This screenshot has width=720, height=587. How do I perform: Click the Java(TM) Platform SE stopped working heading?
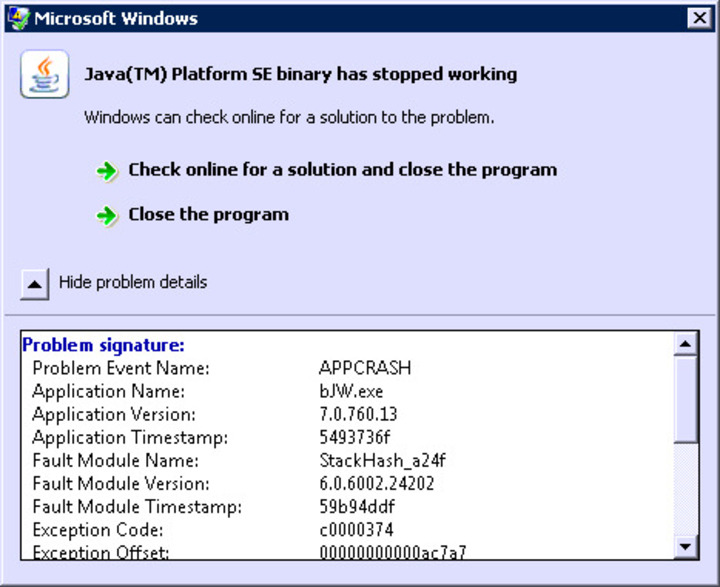301,74
